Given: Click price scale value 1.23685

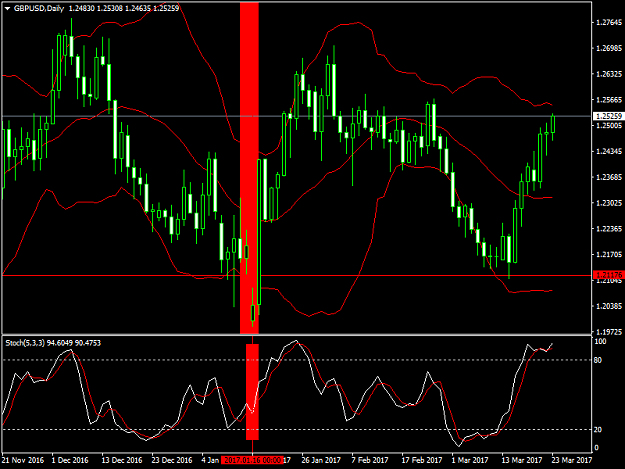Looking at the screenshot, I should (x=609, y=177).
